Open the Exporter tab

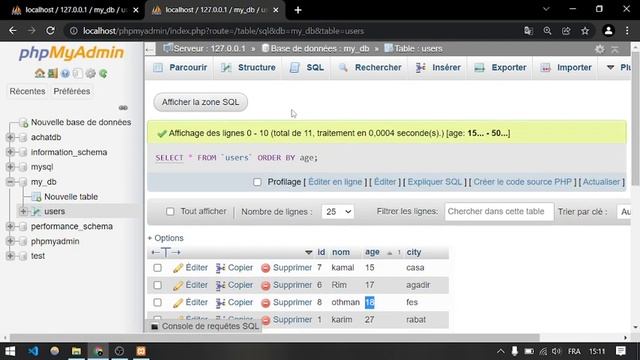tap(500, 68)
